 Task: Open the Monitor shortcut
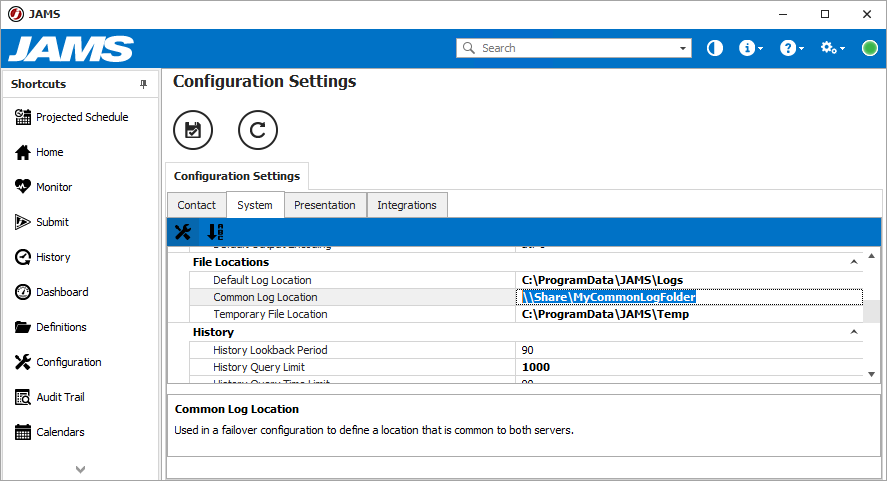pyautogui.click(x=44, y=187)
